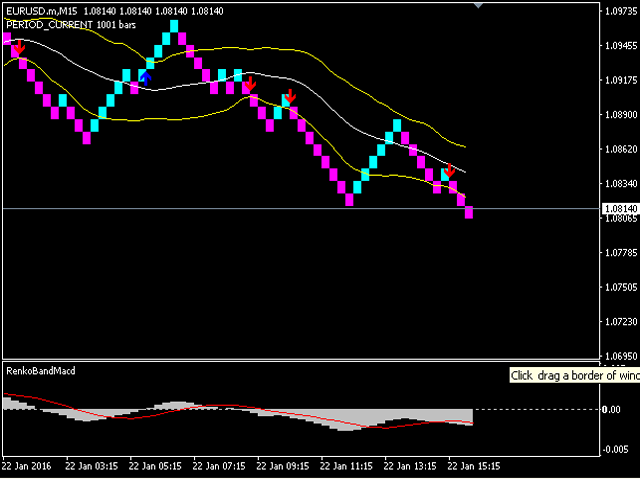Click the 1.06950 price scale label
The width and height of the screenshot is (640, 480).
(620, 356)
